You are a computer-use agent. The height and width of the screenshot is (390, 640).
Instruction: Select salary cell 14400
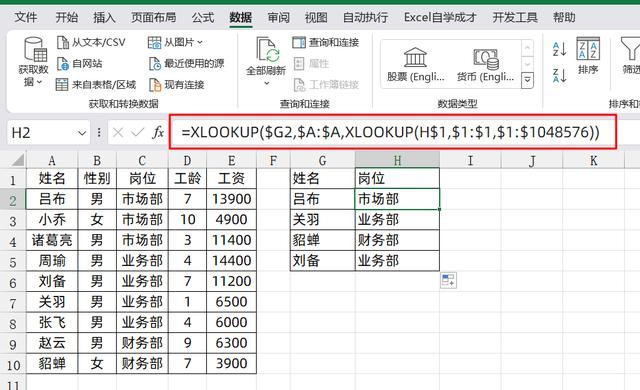pos(231,261)
